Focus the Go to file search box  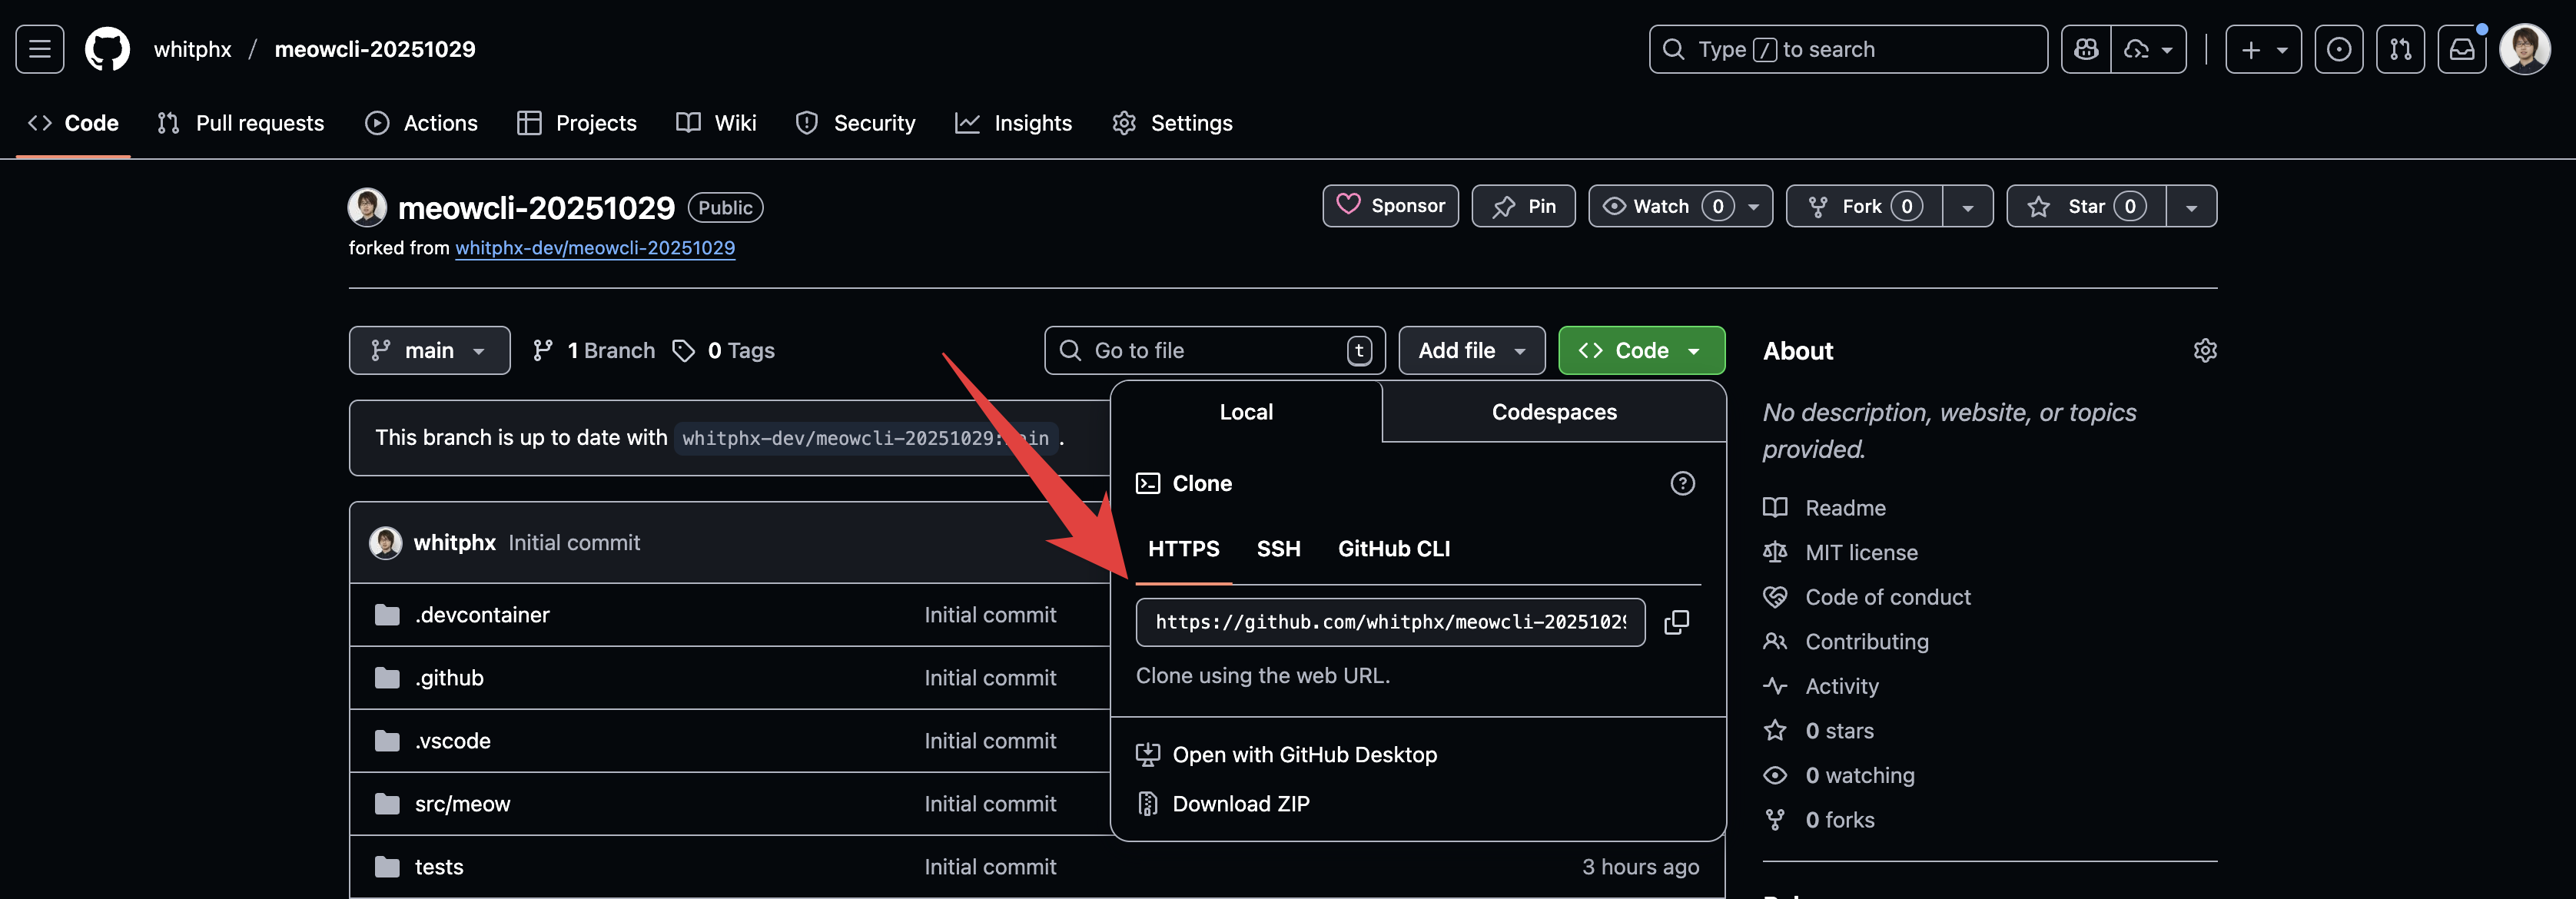[1215, 351]
